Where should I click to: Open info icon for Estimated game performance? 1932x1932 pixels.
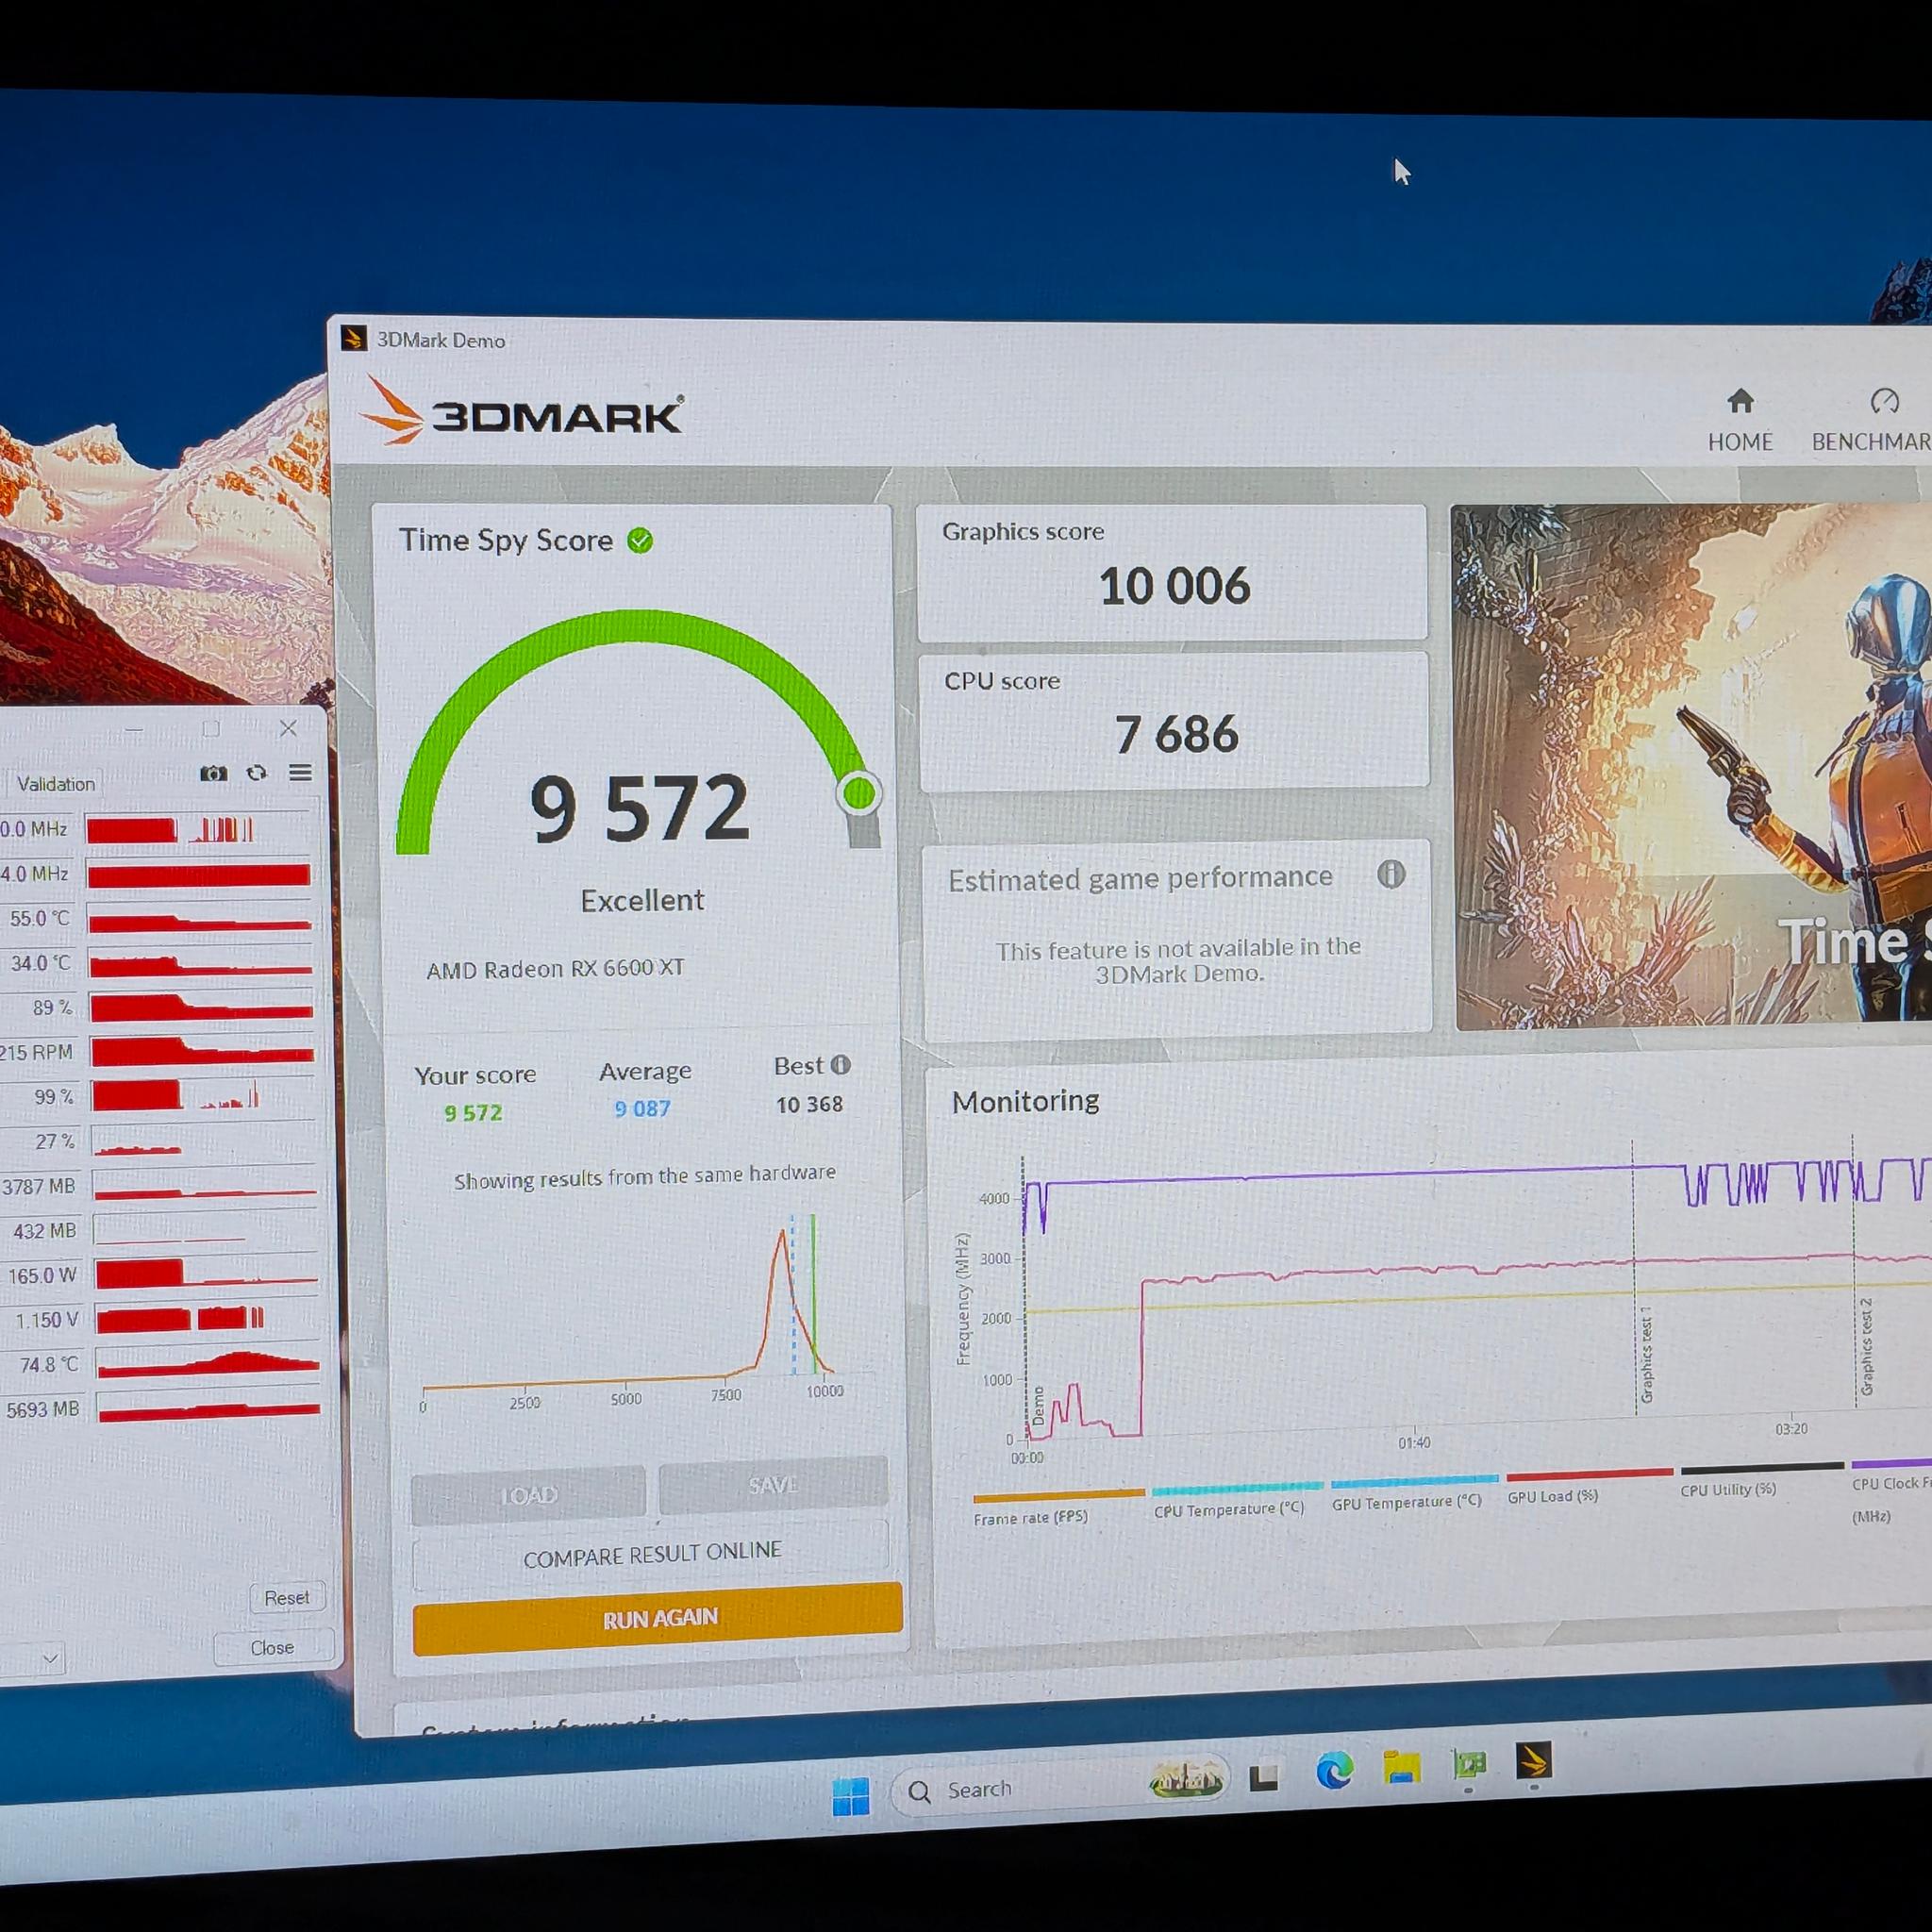coord(1391,875)
